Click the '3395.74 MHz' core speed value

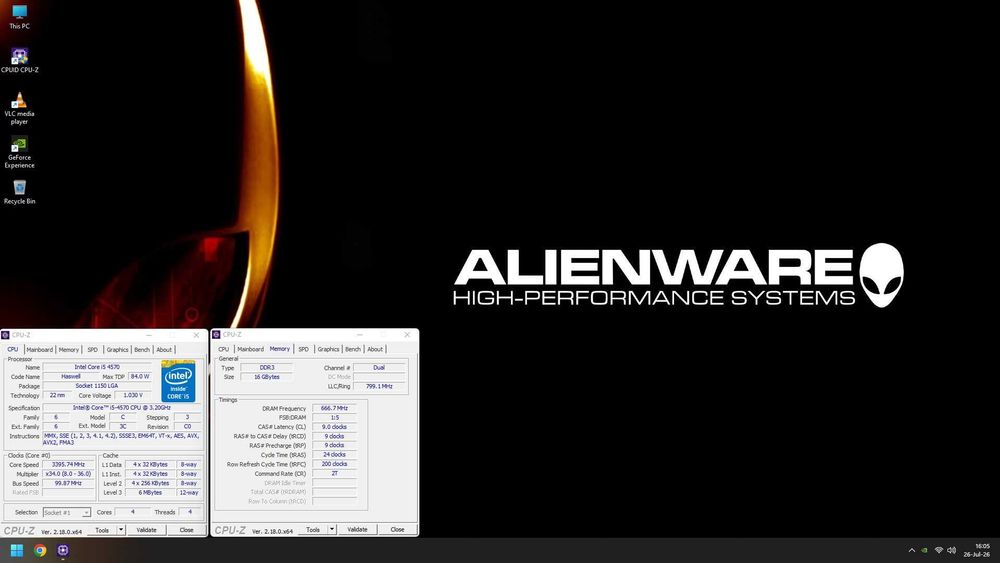68,465
